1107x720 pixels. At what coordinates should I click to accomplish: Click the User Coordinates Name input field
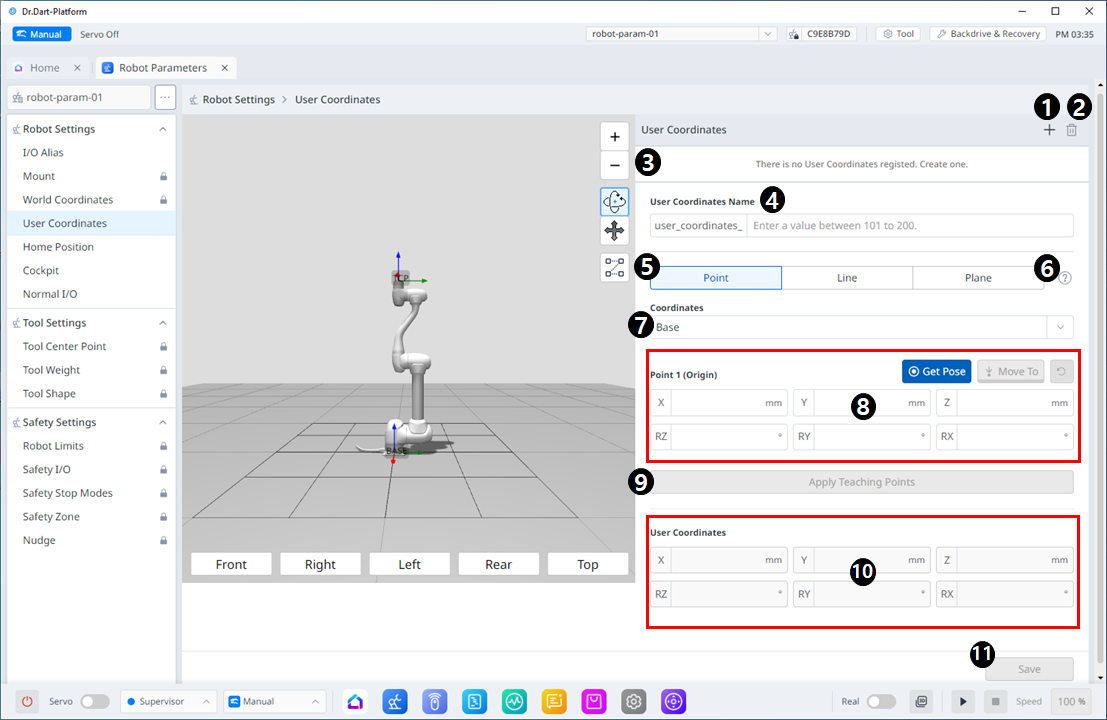[909, 225]
